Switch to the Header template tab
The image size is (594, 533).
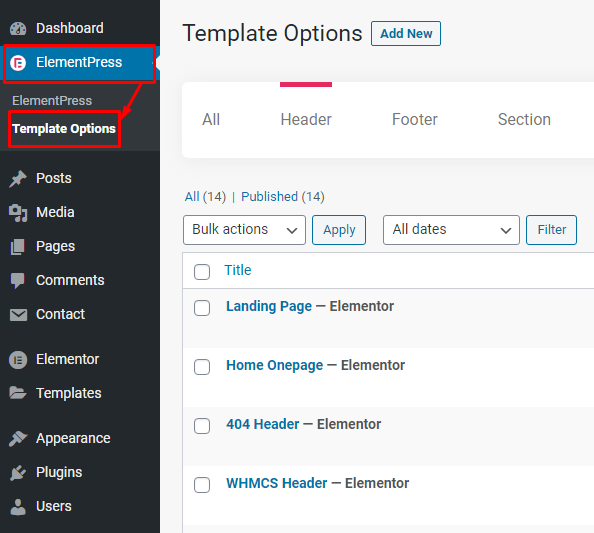point(306,120)
